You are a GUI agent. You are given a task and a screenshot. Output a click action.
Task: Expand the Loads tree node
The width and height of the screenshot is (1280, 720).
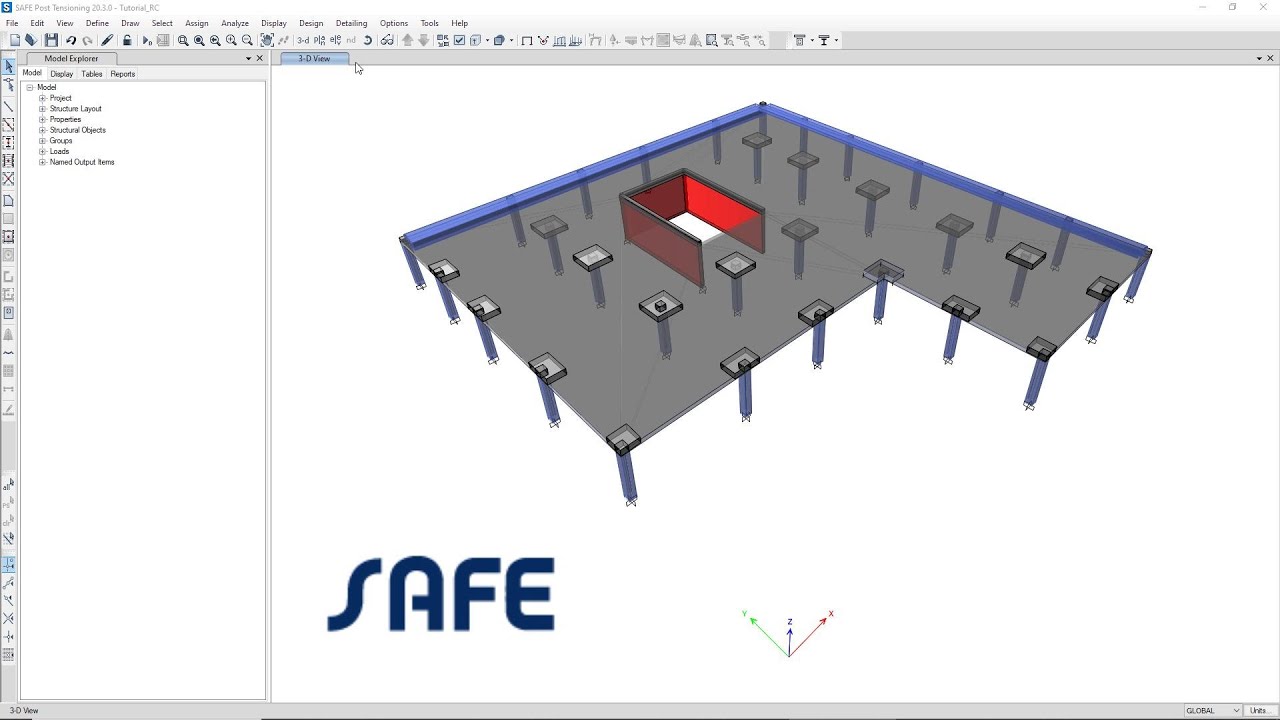pyautogui.click(x=43, y=151)
